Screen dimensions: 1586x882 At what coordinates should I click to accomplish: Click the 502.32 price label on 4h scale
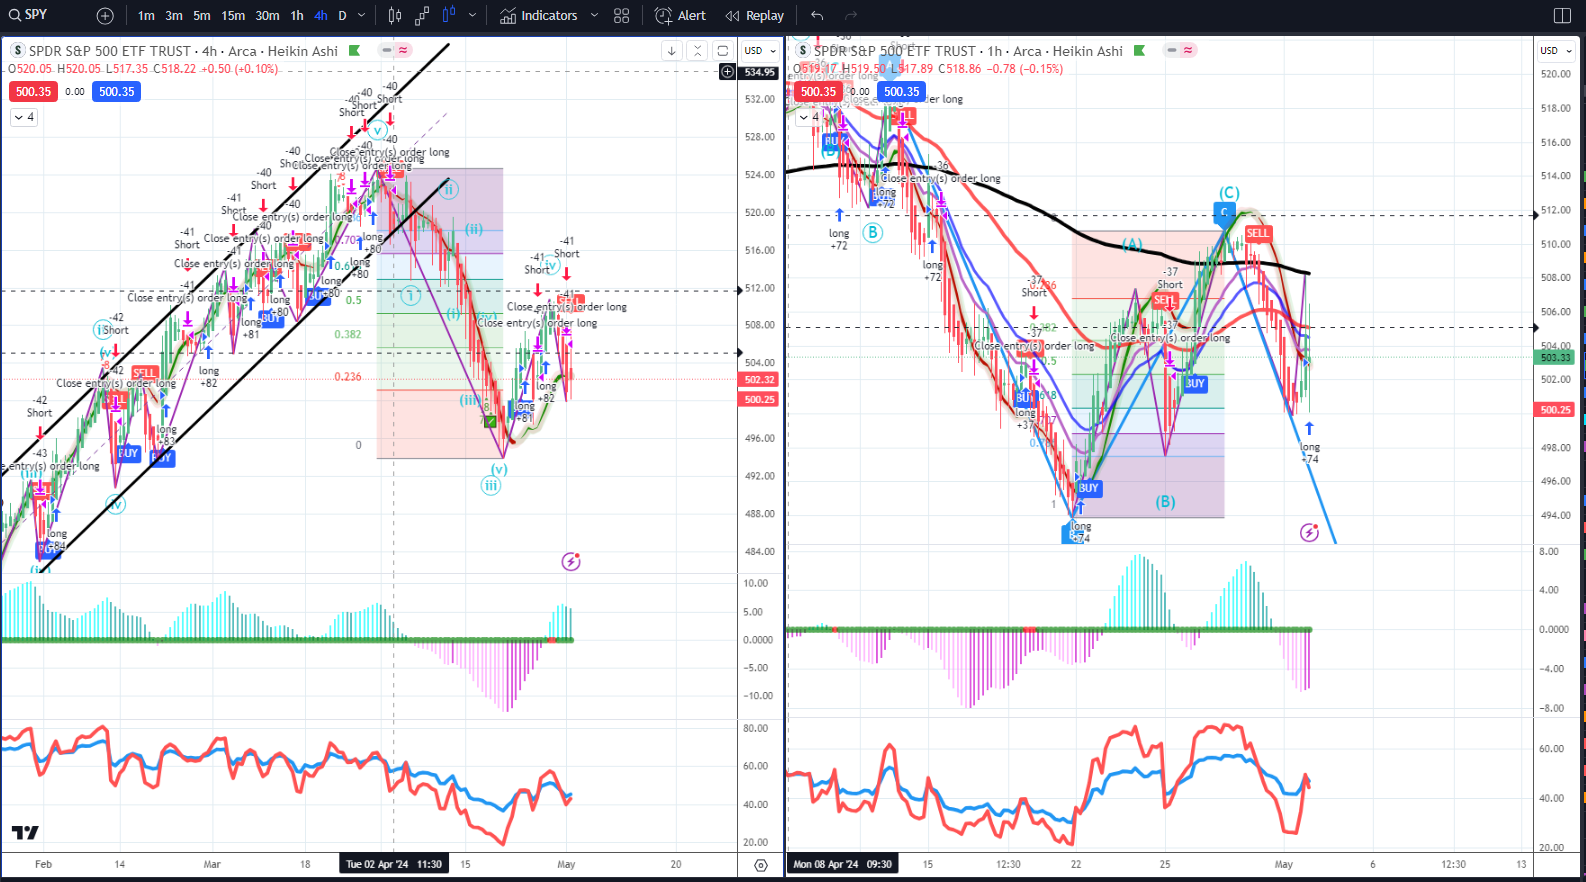[x=759, y=380]
